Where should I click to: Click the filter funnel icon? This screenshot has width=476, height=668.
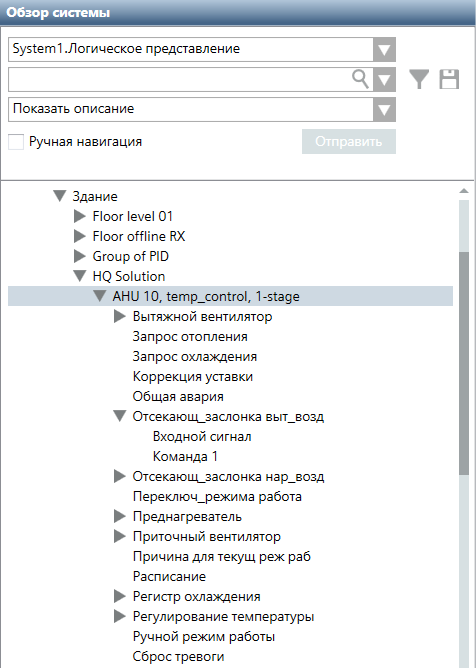pyautogui.click(x=419, y=79)
